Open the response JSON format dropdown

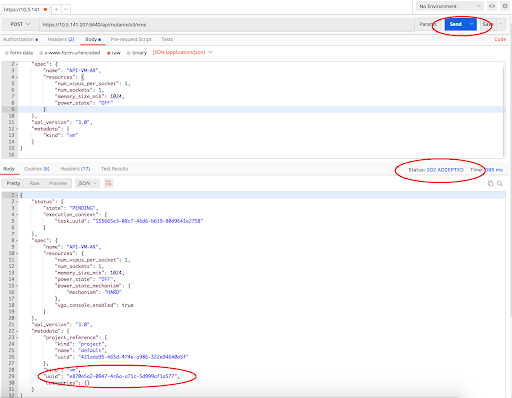tap(87, 183)
